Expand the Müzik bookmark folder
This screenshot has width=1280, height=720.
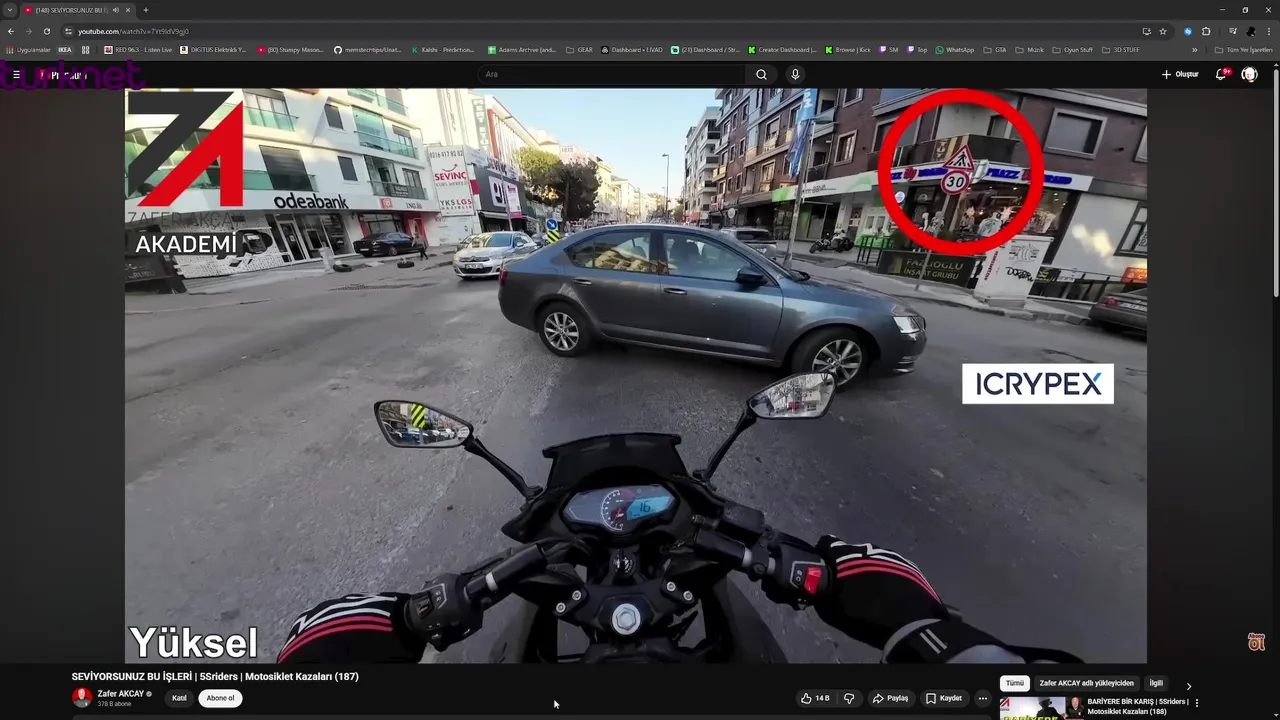tap(1029, 49)
